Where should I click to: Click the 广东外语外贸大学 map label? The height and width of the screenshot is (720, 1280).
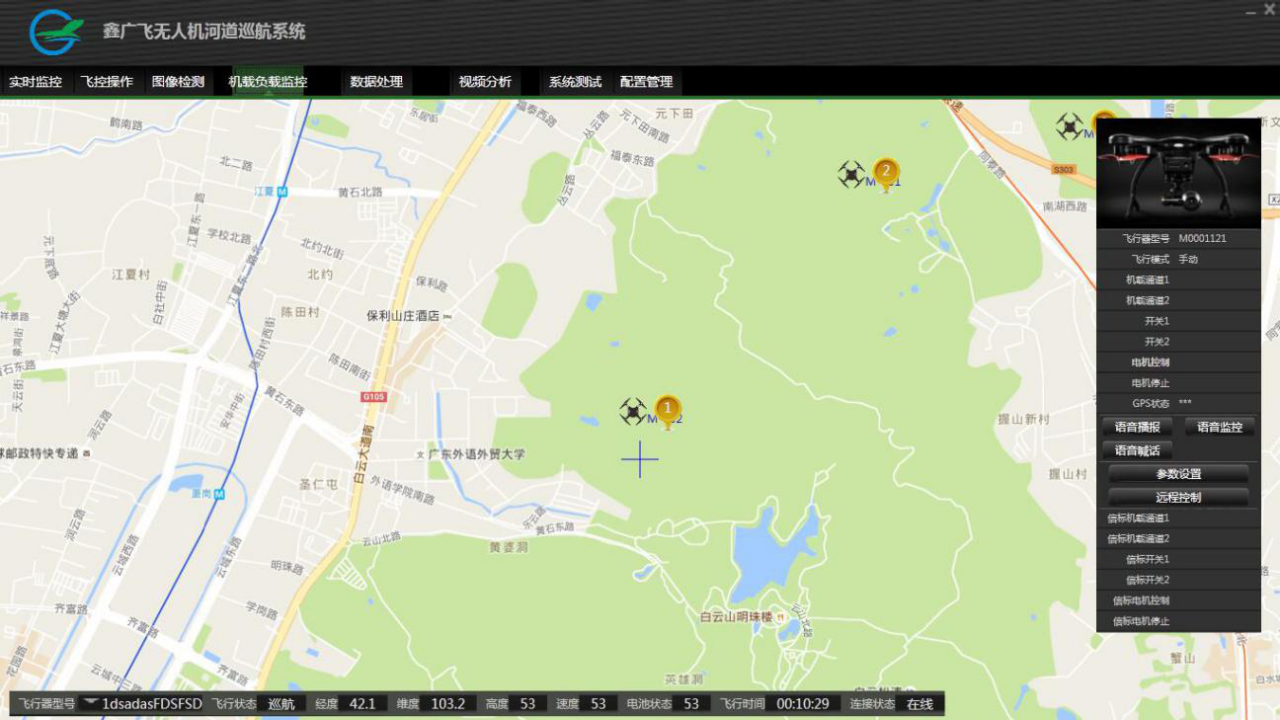tap(477, 454)
